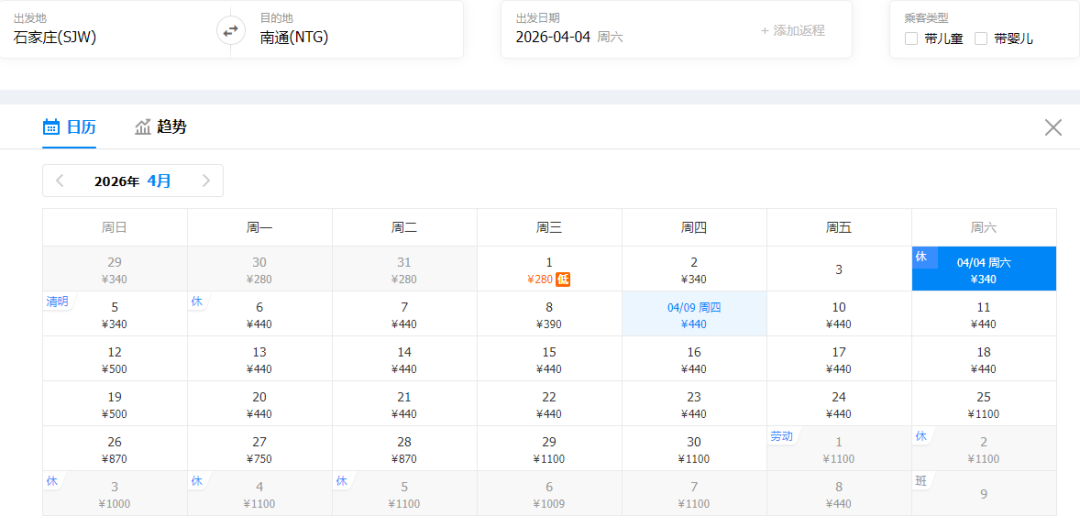Select April 30 priced ¥1100
This screenshot has height=527, width=1080.
(x=694, y=448)
